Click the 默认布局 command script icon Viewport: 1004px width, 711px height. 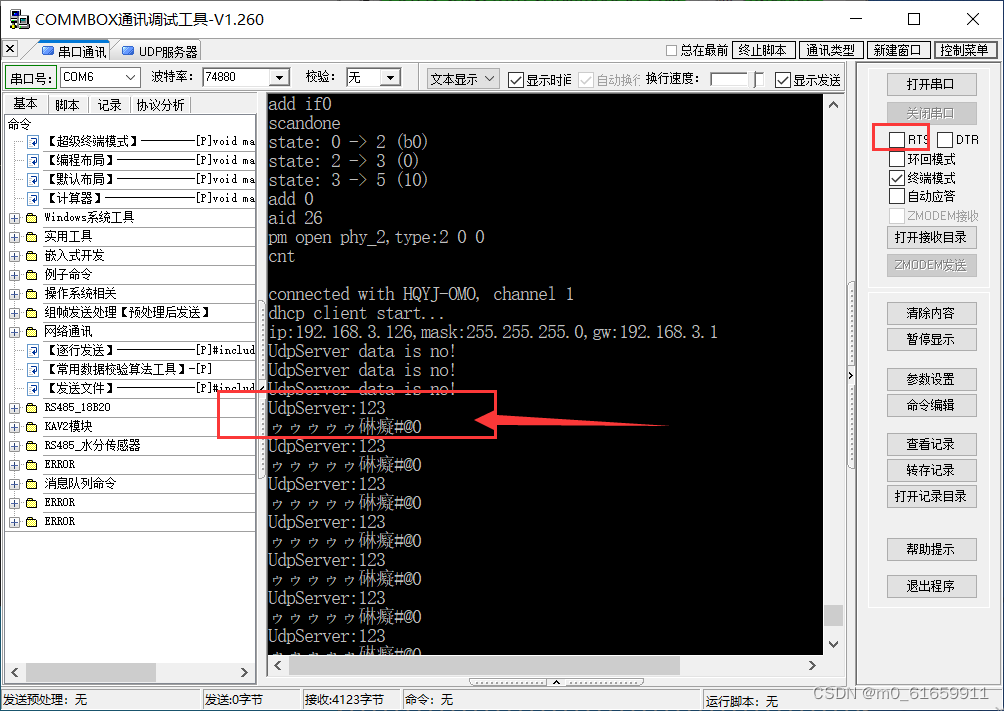point(33,179)
